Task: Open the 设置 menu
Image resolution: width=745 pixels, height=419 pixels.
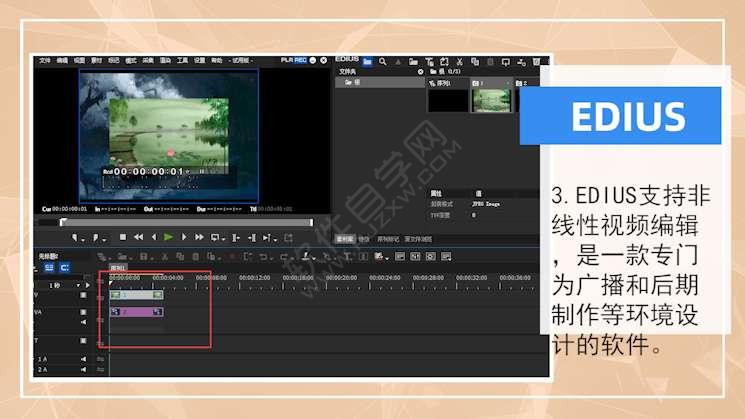Action: (x=200, y=60)
